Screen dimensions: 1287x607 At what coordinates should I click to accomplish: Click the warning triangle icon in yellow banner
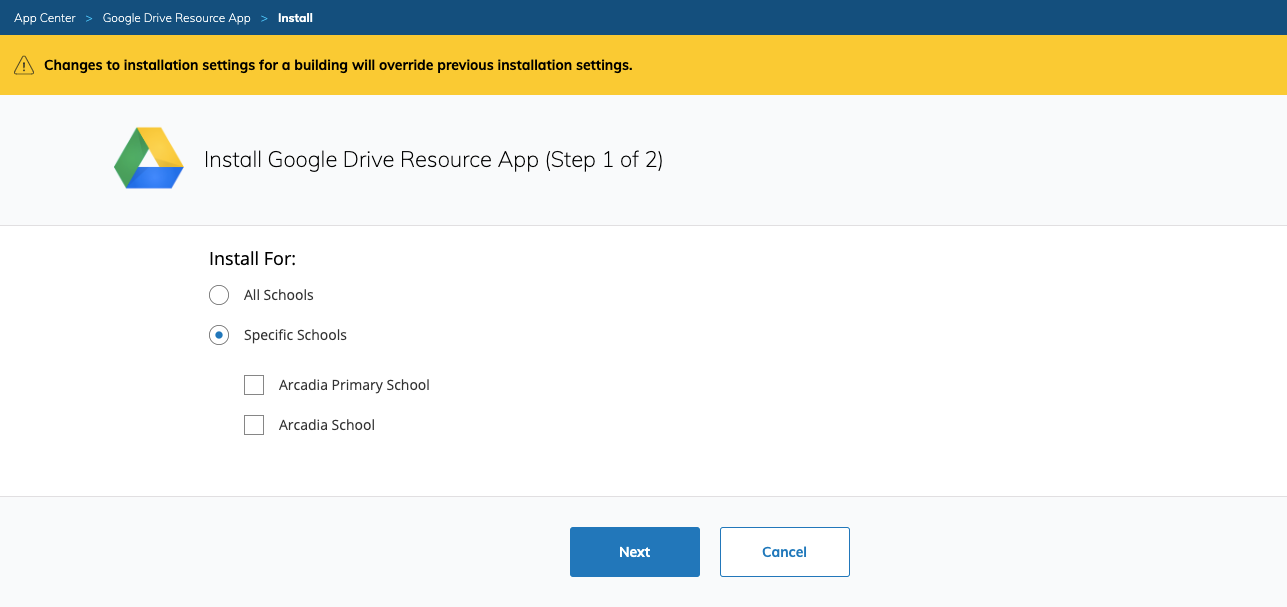pyautogui.click(x=24, y=66)
